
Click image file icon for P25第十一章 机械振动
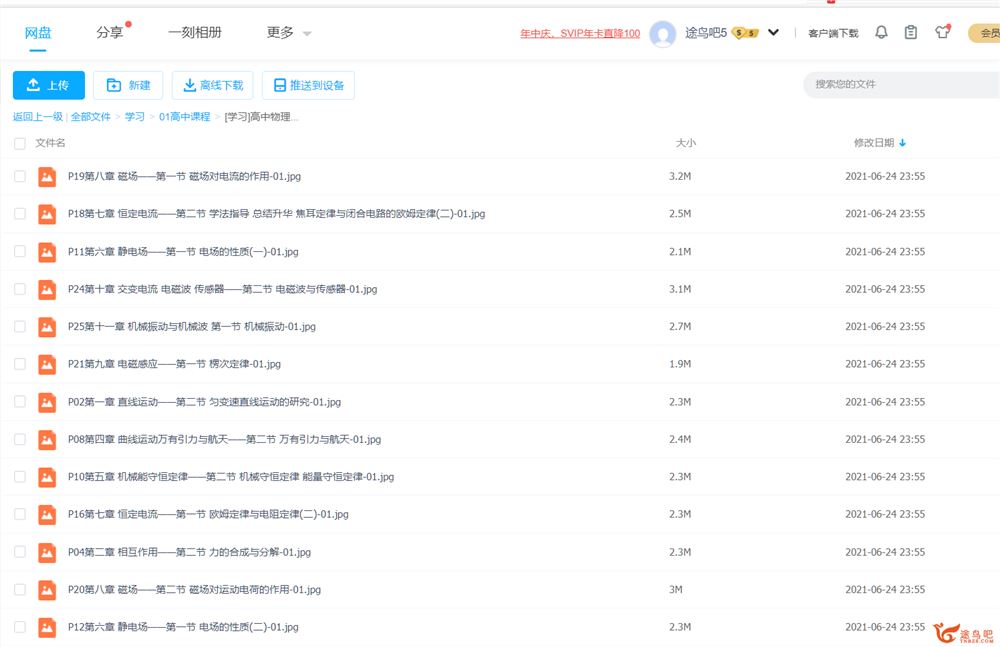(x=47, y=326)
